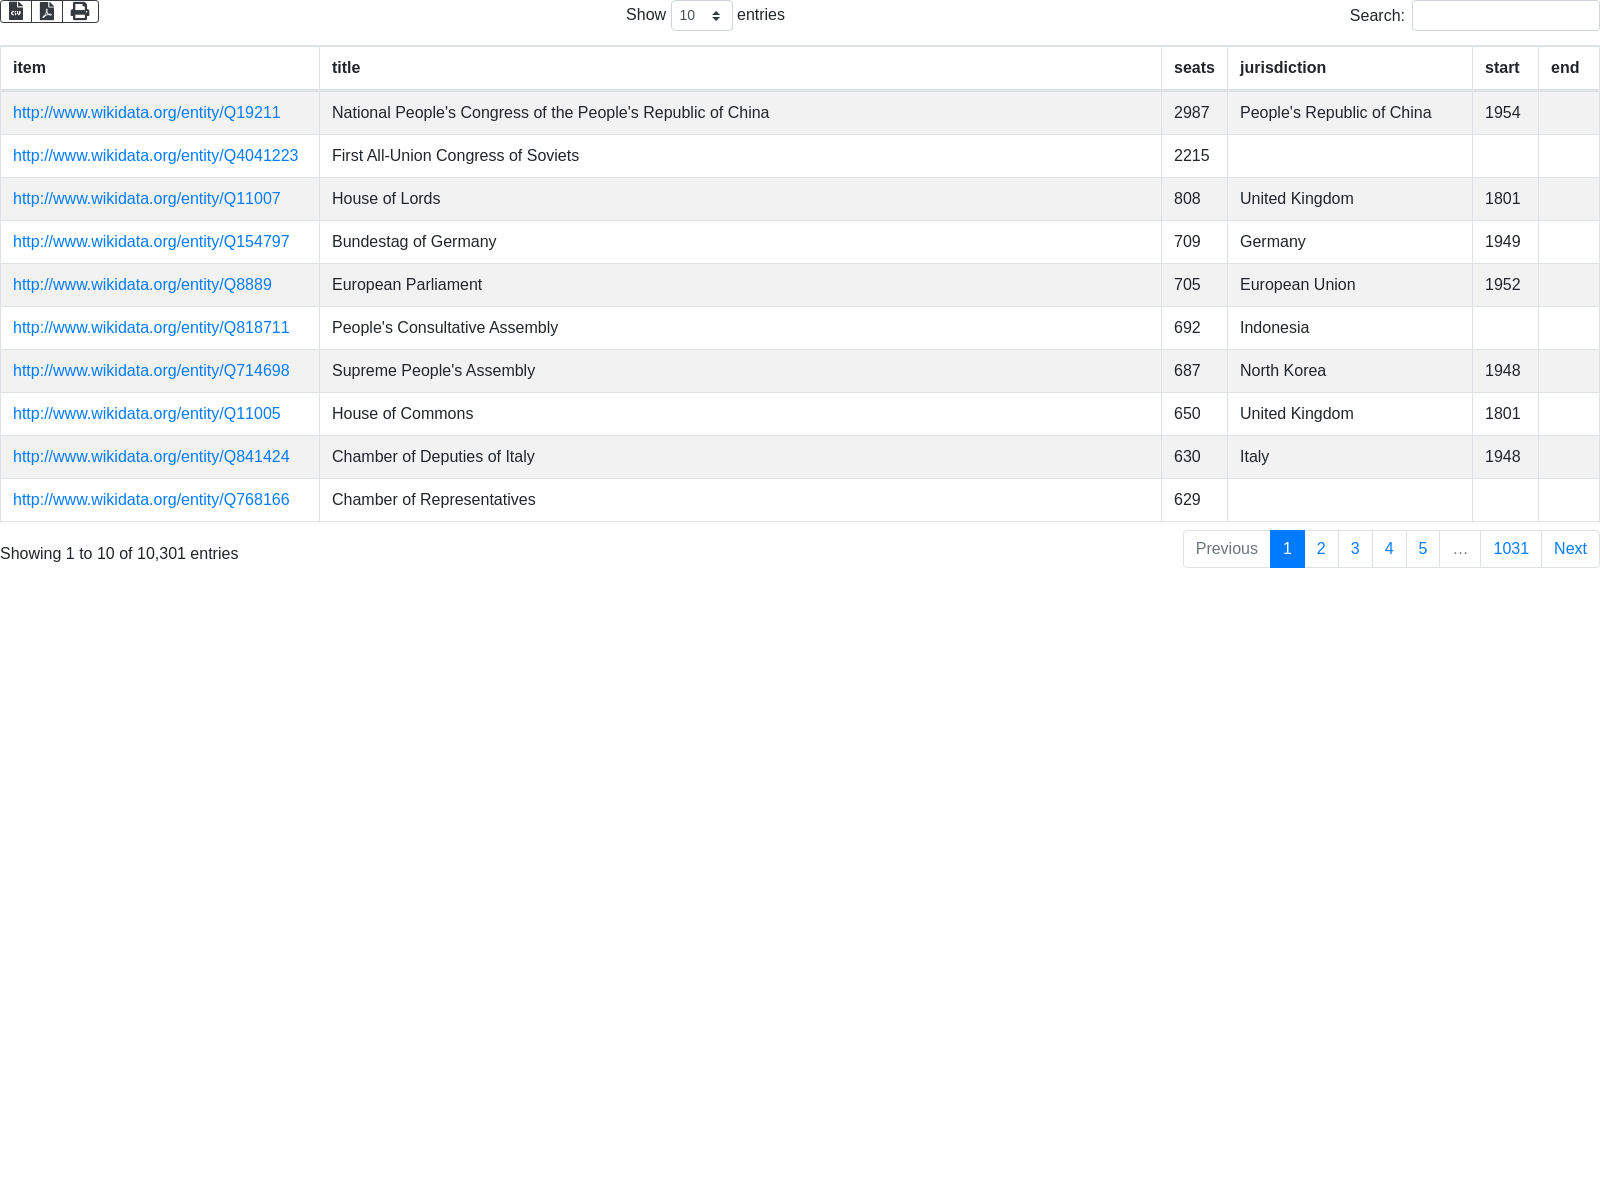Click the Previous pagination button

pyautogui.click(x=1226, y=549)
